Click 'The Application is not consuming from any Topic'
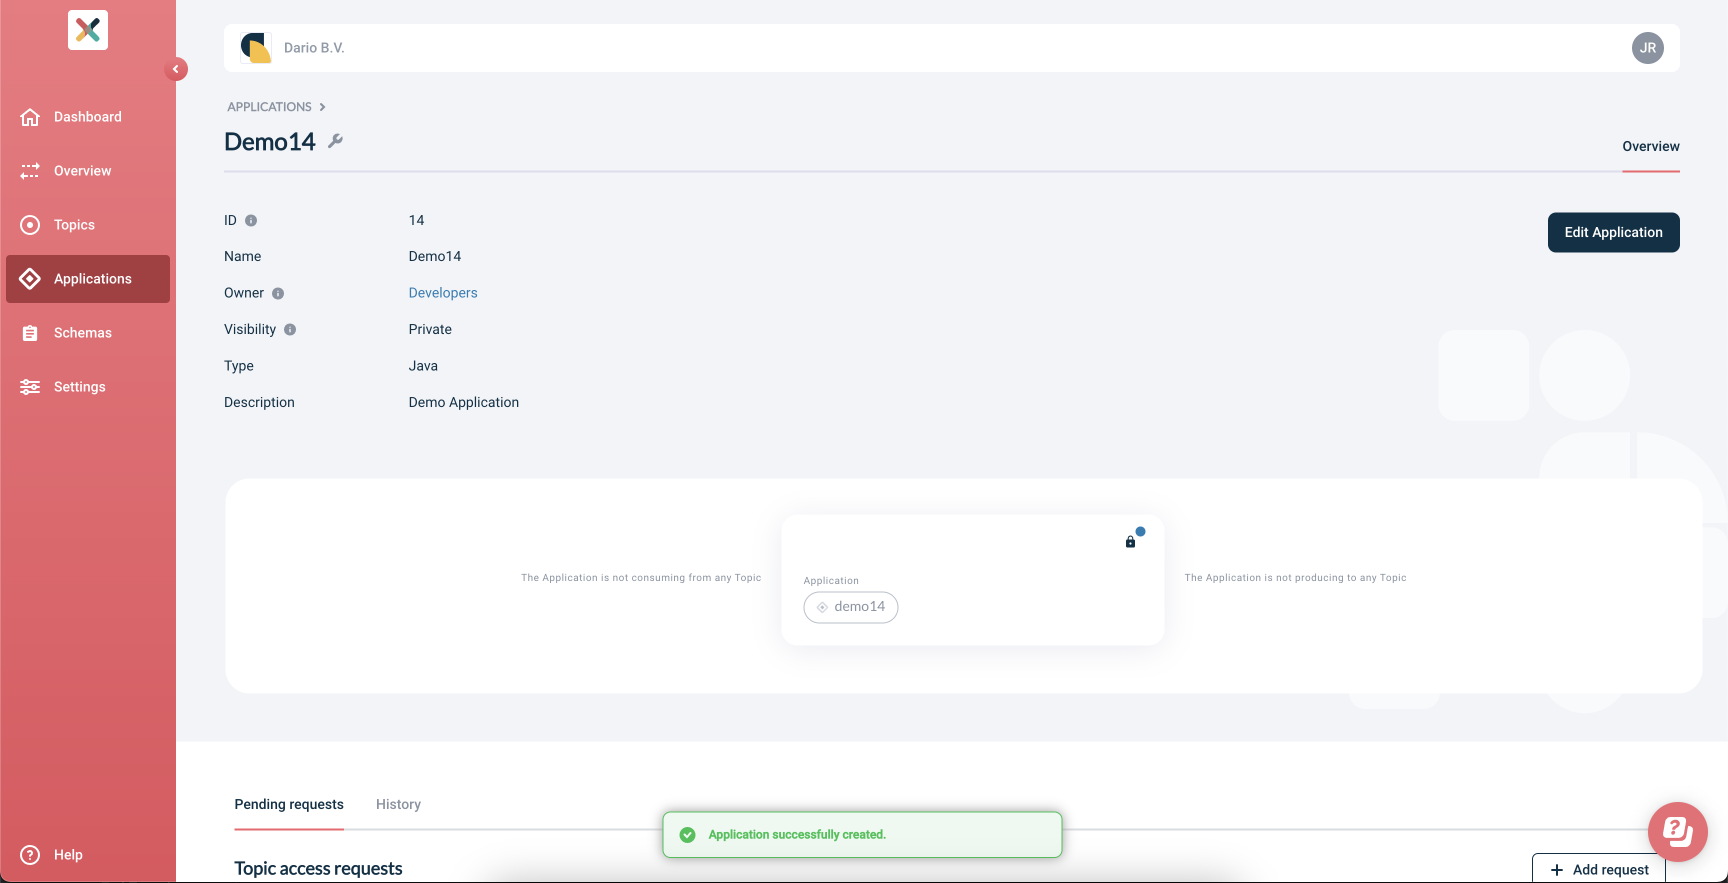The image size is (1728, 883). tap(641, 578)
